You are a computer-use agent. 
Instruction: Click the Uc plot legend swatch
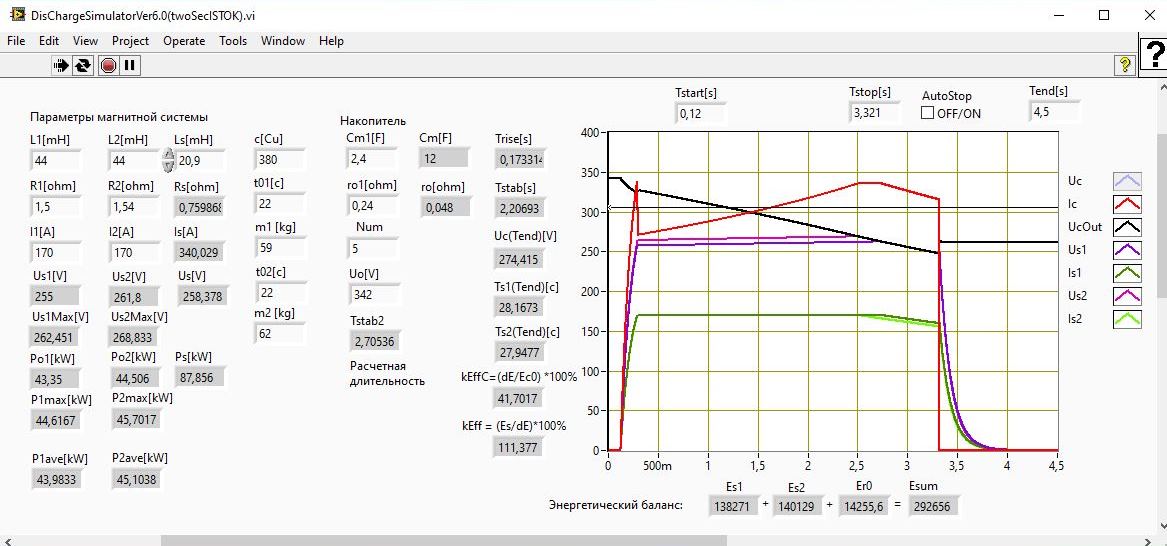click(1127, 181)
